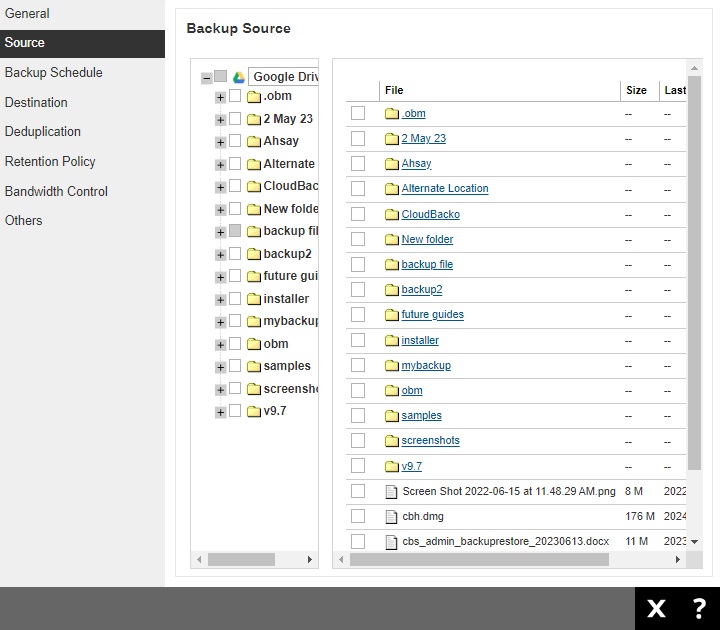Open the obm folder link in file list
This screenshot has width=720, height=630.
click(412, 391)
